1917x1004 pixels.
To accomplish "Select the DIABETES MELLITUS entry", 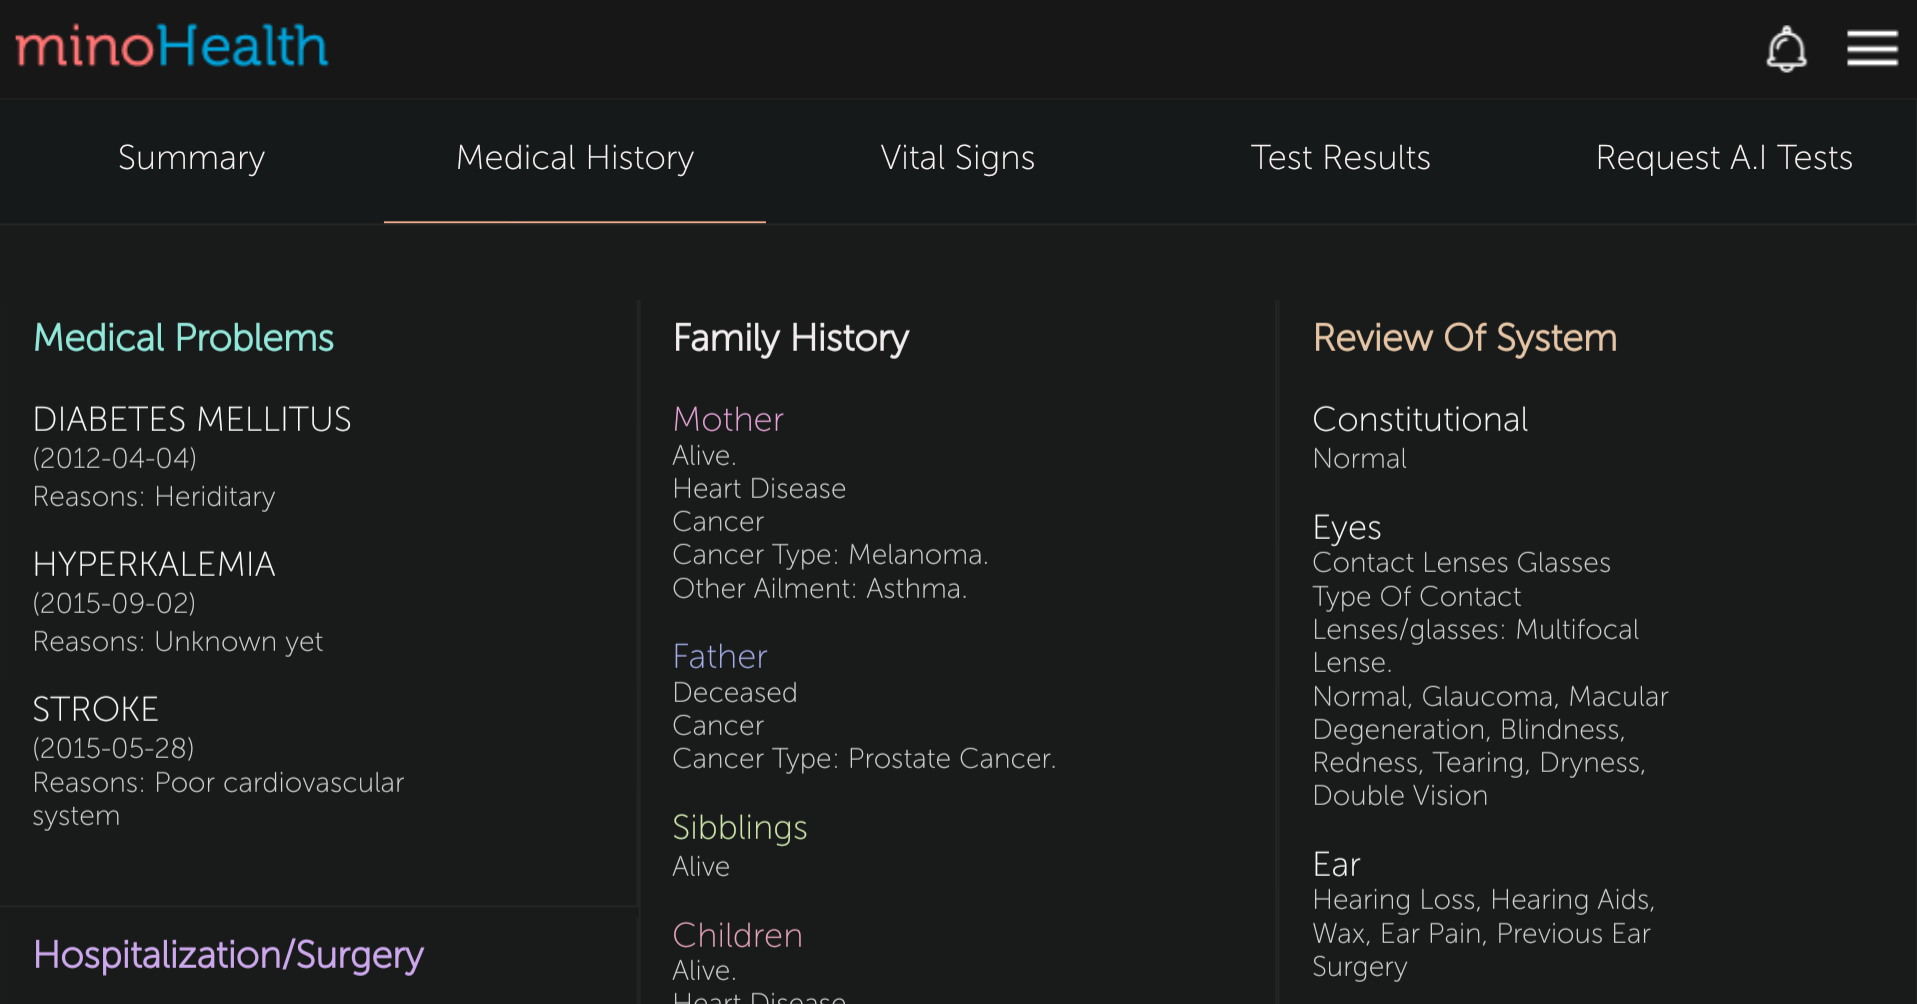I will click(x=192, y=419).
